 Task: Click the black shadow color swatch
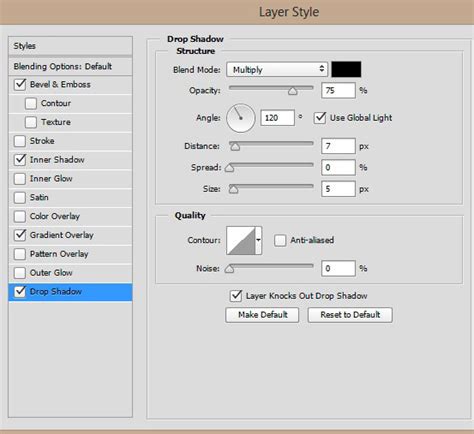pos(346,69)
